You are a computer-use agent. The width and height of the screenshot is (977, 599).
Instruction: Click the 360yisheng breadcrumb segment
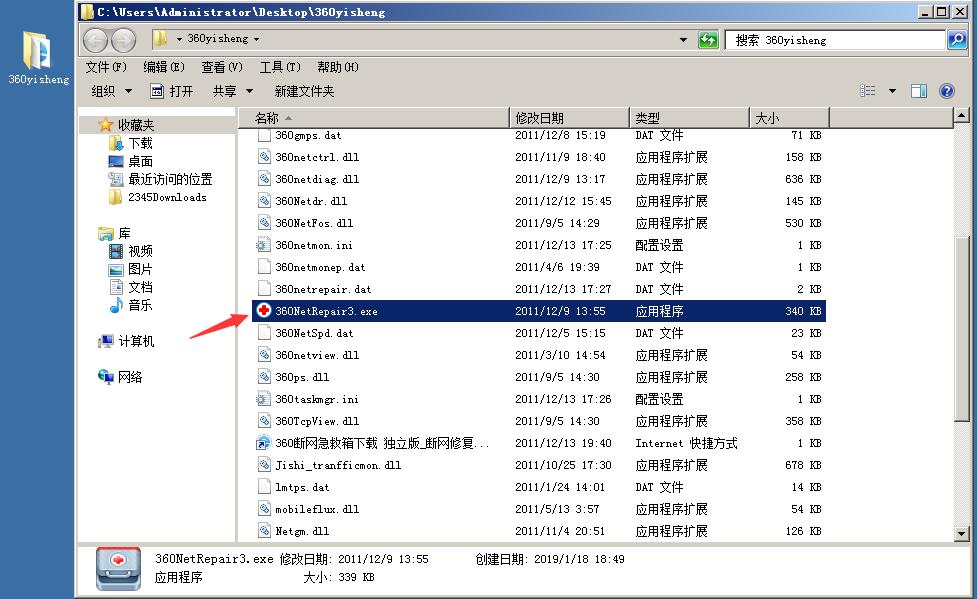[217, 39]
